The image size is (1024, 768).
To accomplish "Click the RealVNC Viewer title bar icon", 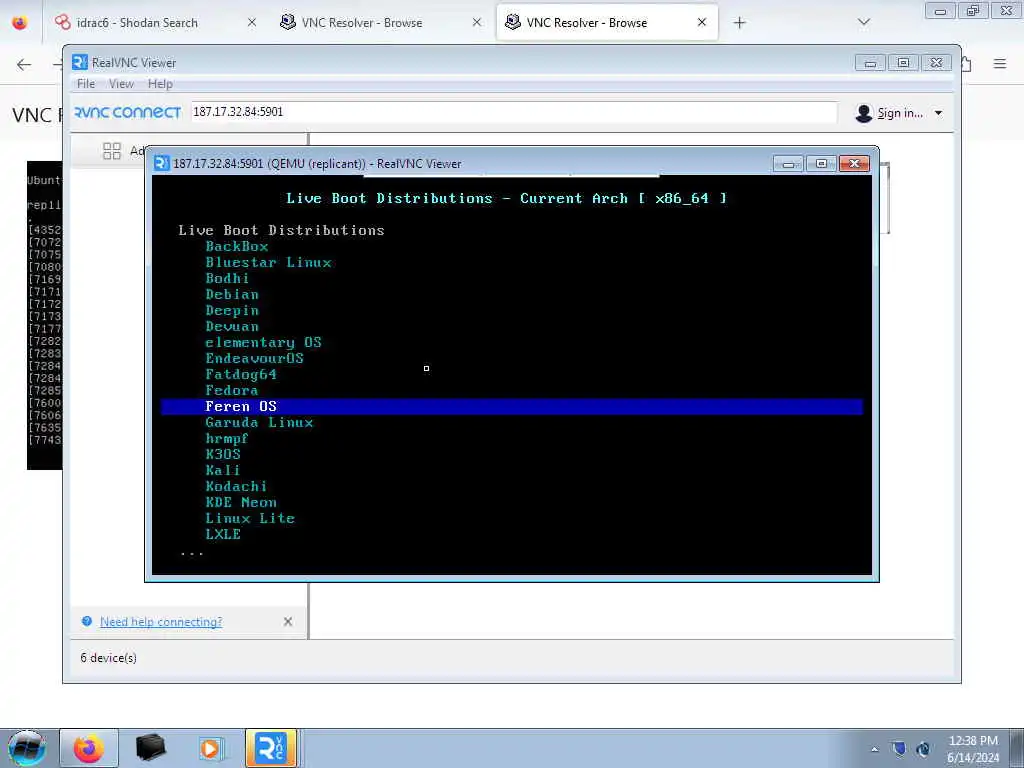I will coord(80,62).
